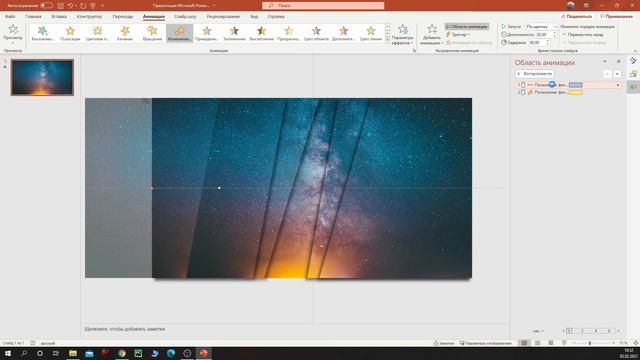Switch to Slide Sorter view icon
Image resolution: width=640 pixels, height=360 pixels.
[538, 343]
